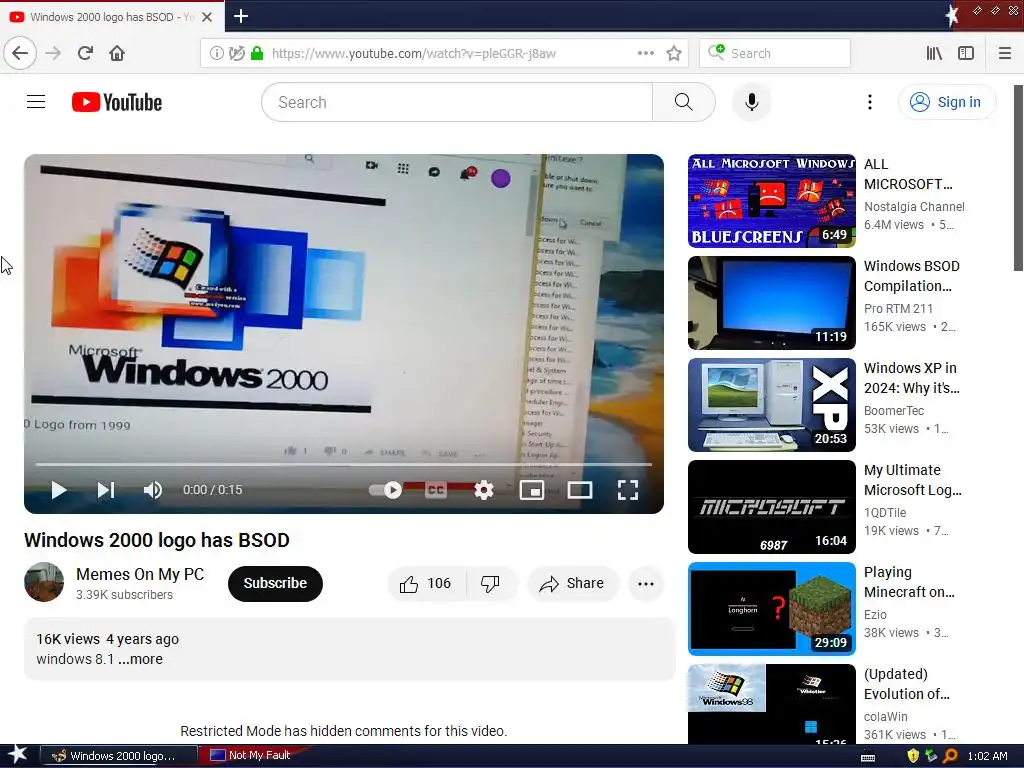Subscribe to Memes On My PC
This screenshot has width=1024, height=768.
(x=275, y=583)
